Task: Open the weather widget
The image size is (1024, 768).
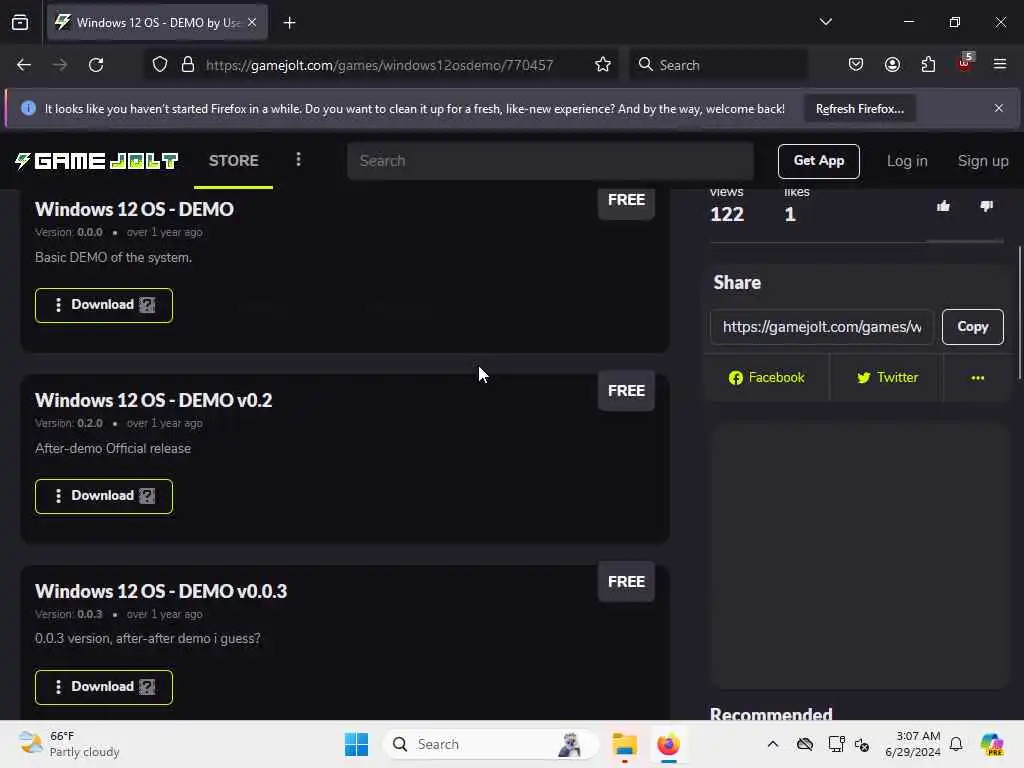Action: 69,744
